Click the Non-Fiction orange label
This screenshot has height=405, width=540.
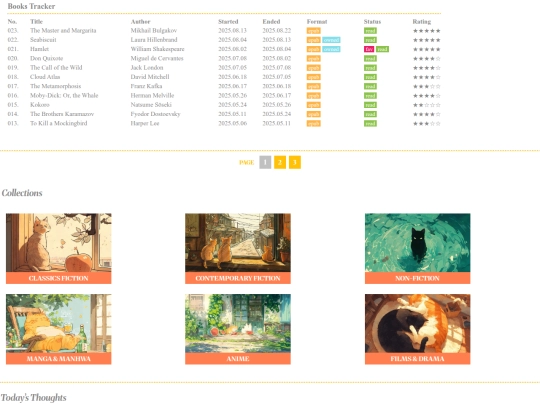(x=417, y=278)
